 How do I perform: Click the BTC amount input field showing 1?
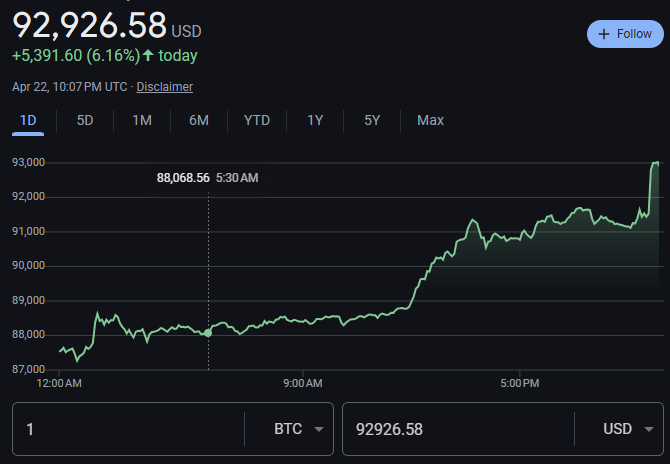[x=128, y=429]
